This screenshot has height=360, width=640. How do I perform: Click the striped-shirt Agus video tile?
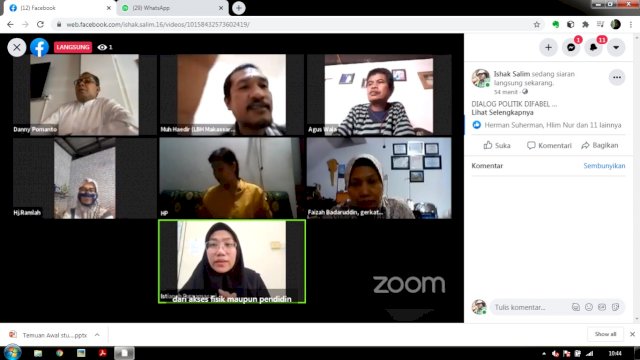[379, 95]
